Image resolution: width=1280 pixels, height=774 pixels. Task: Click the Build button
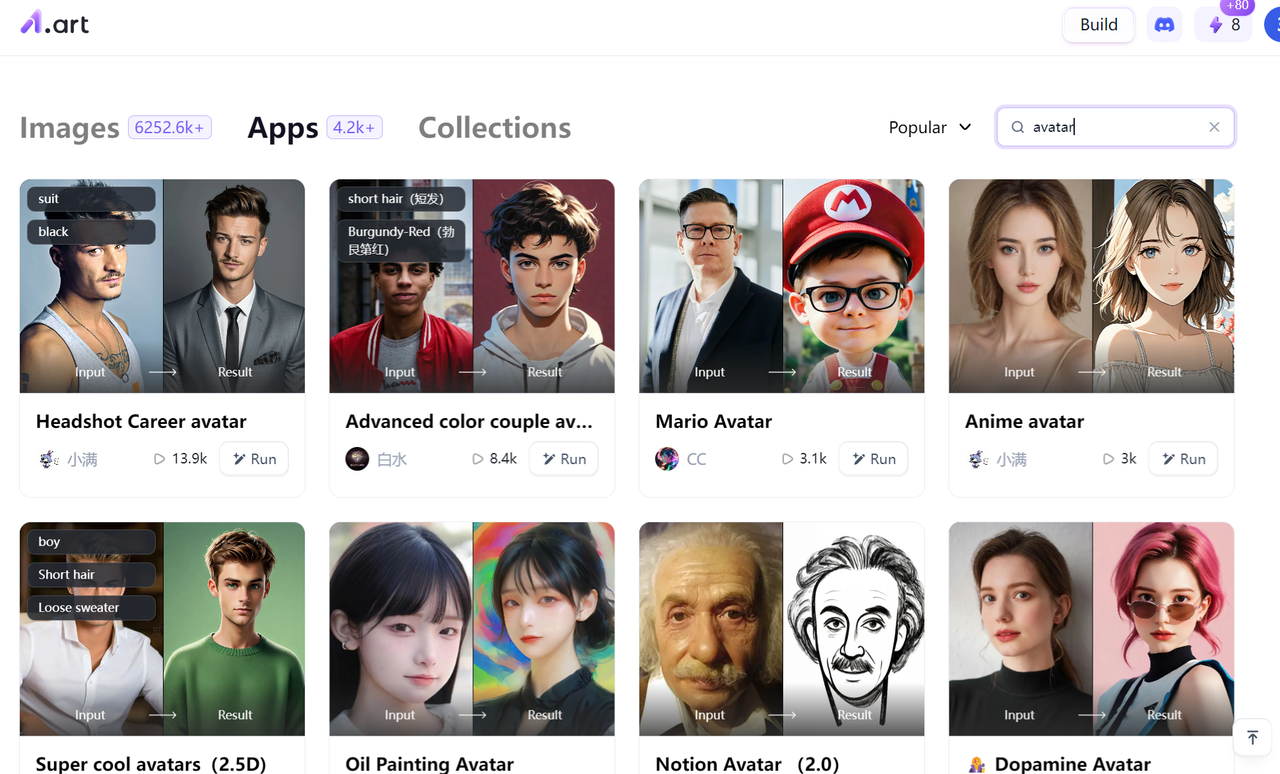[1098, 25]
